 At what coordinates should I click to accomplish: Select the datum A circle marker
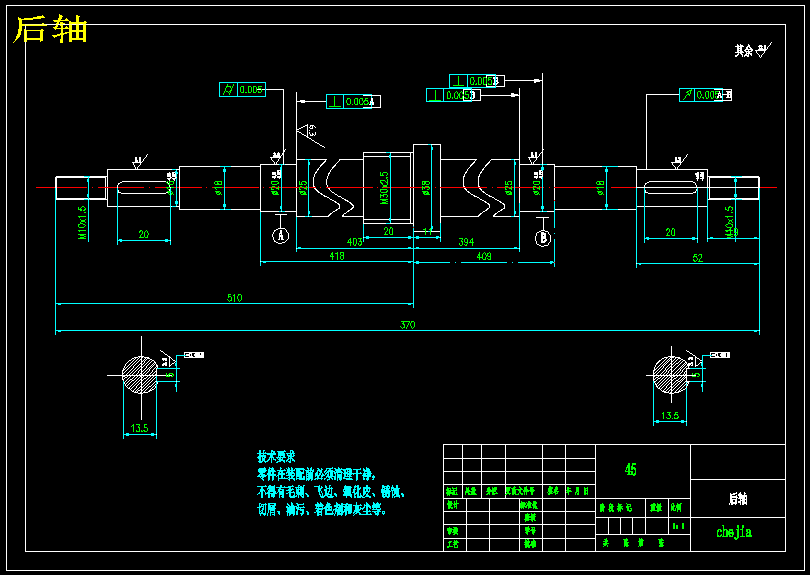coord(281,236)
